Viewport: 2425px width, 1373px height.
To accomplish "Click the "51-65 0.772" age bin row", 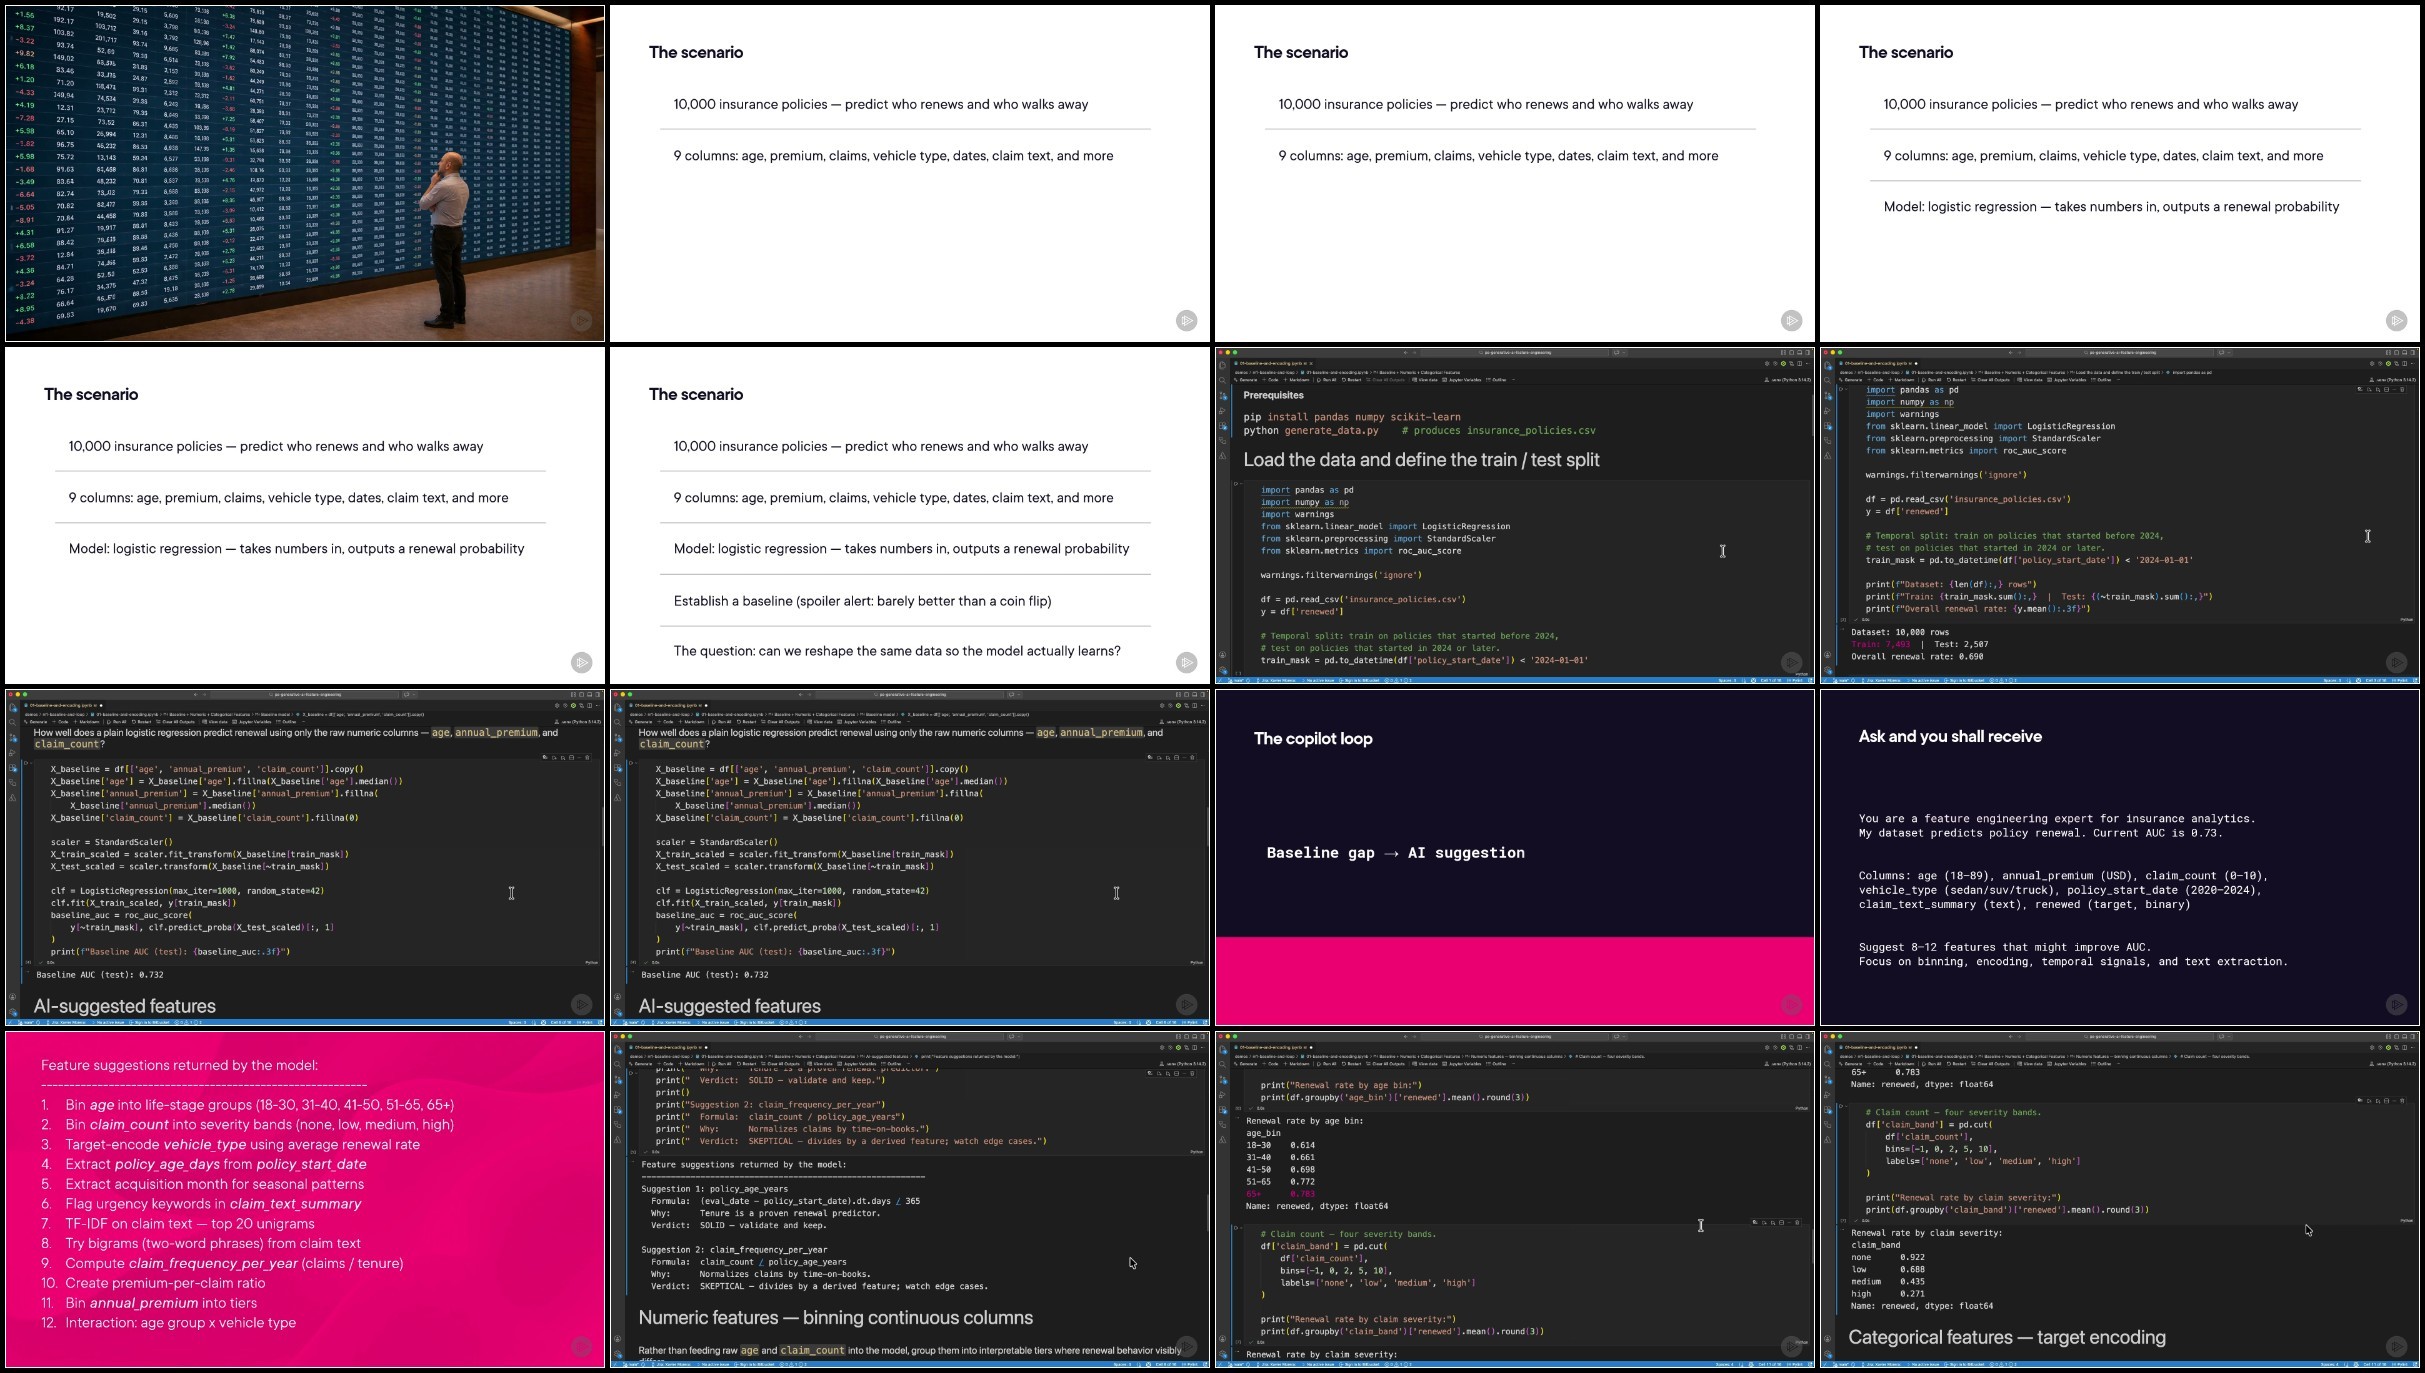I will 1281,1182.
